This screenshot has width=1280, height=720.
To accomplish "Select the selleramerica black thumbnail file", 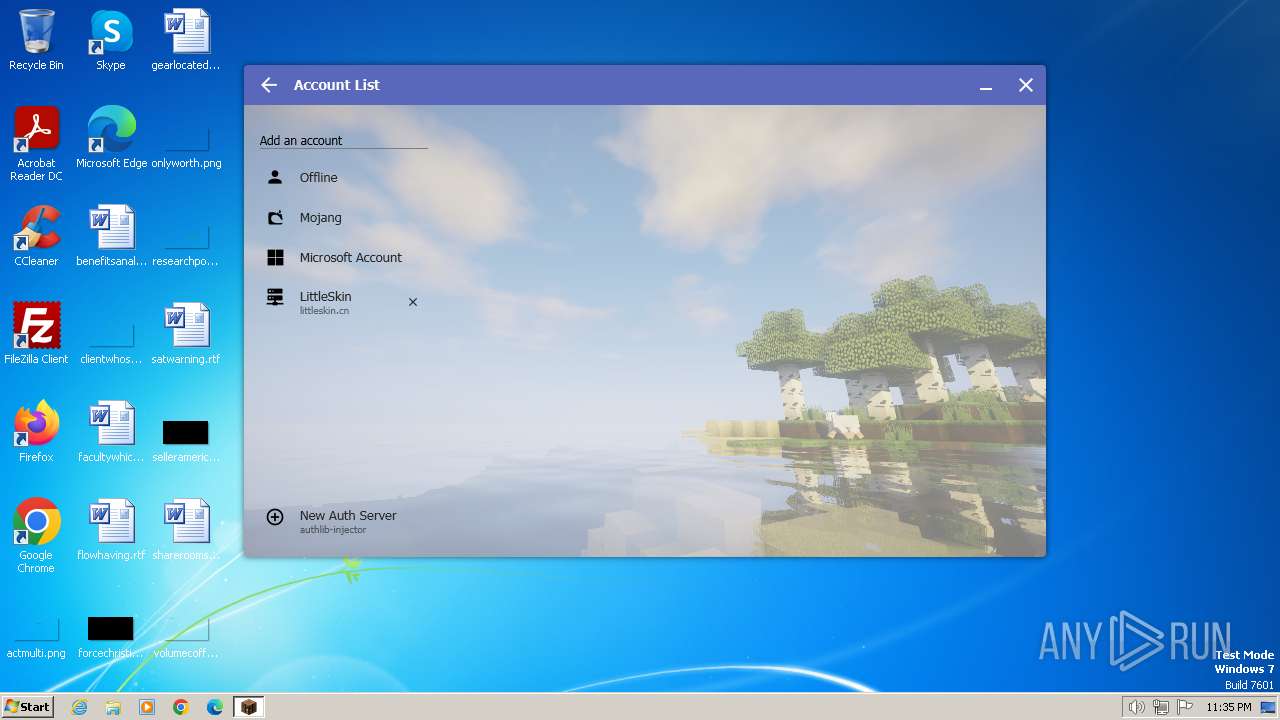I will [x=186, y=440].
